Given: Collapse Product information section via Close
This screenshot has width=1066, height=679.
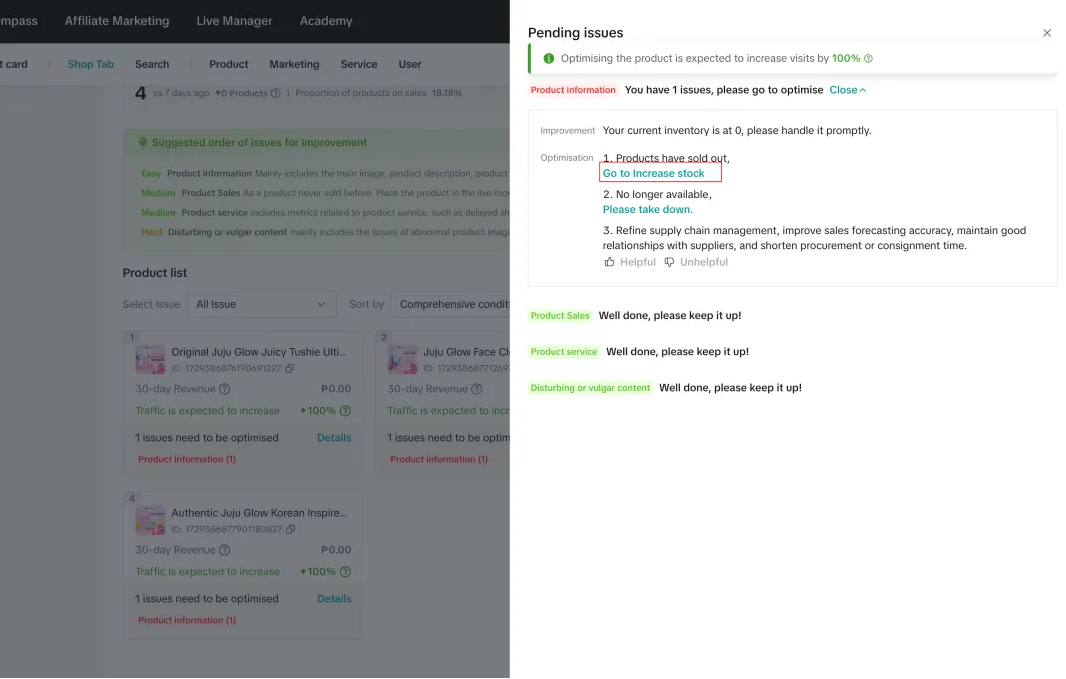Looking at the screenshot, I should (847, 90).
